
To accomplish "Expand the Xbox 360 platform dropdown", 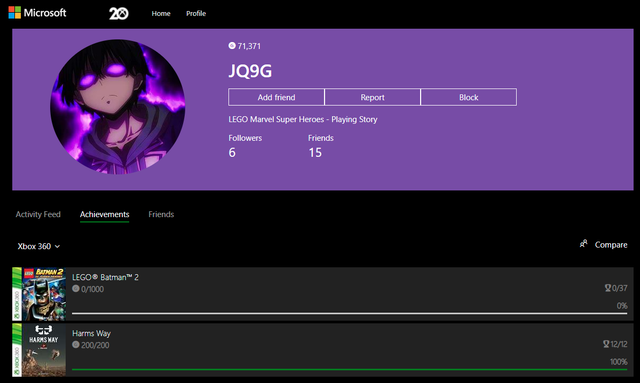I will [x=39, y=246].
